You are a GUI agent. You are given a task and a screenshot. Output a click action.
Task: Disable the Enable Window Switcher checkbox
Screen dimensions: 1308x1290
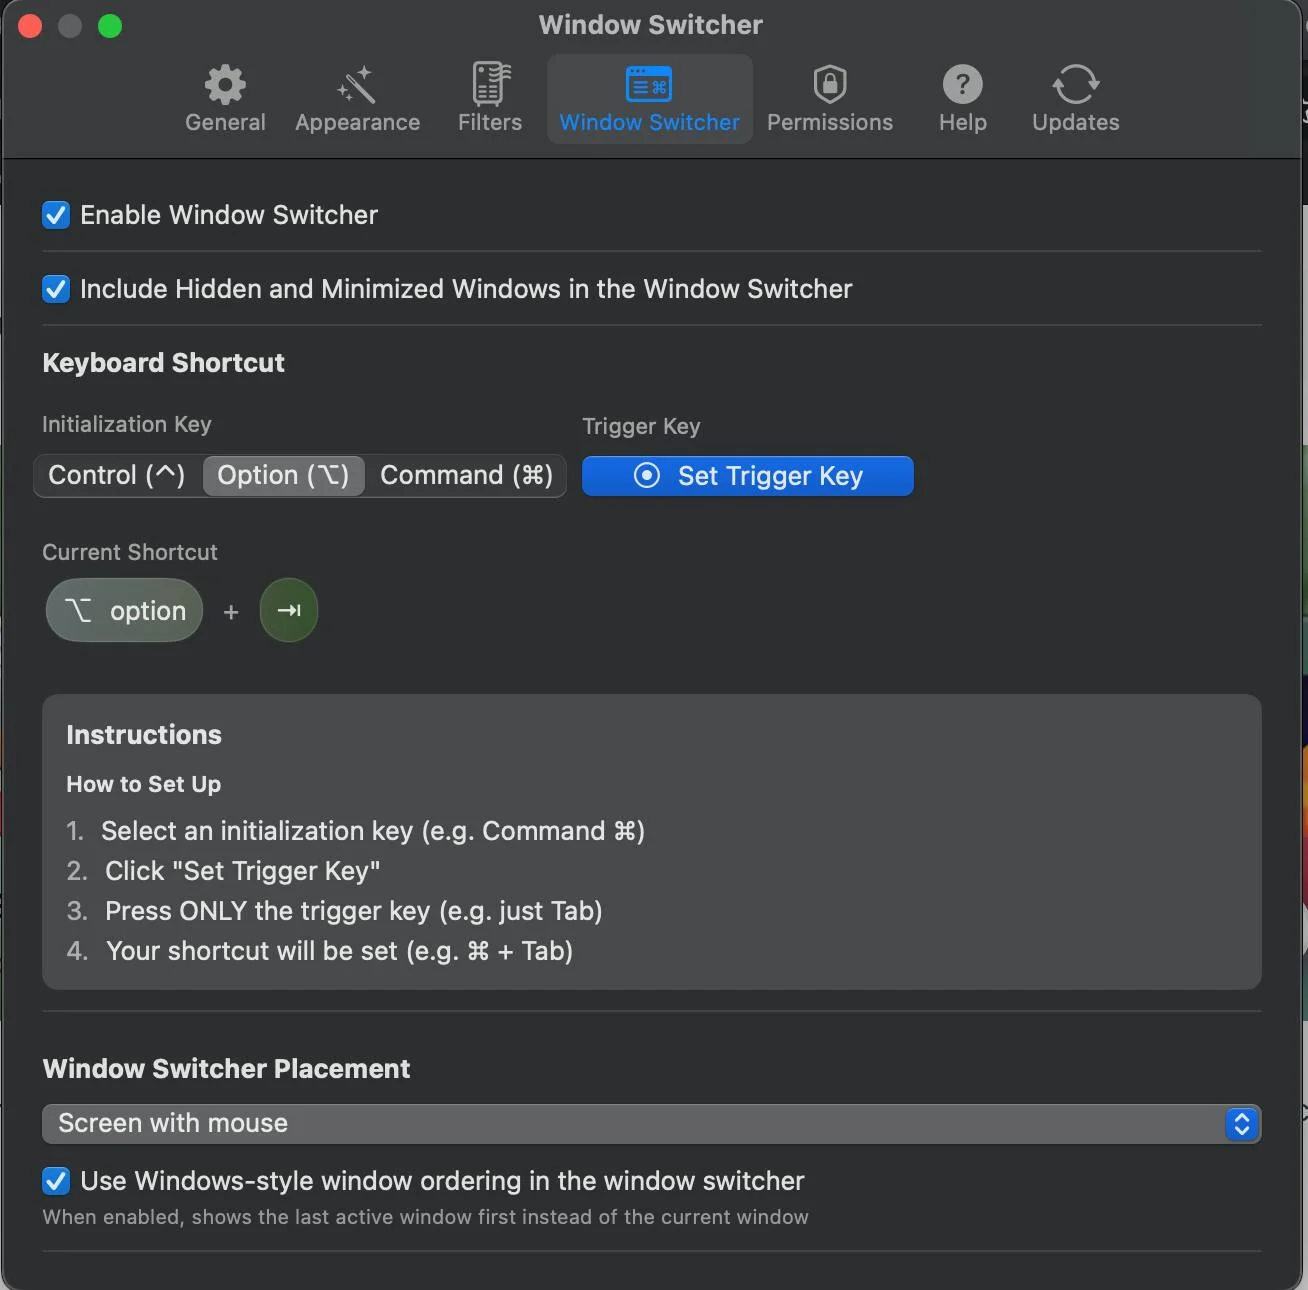tap(56, 215)
